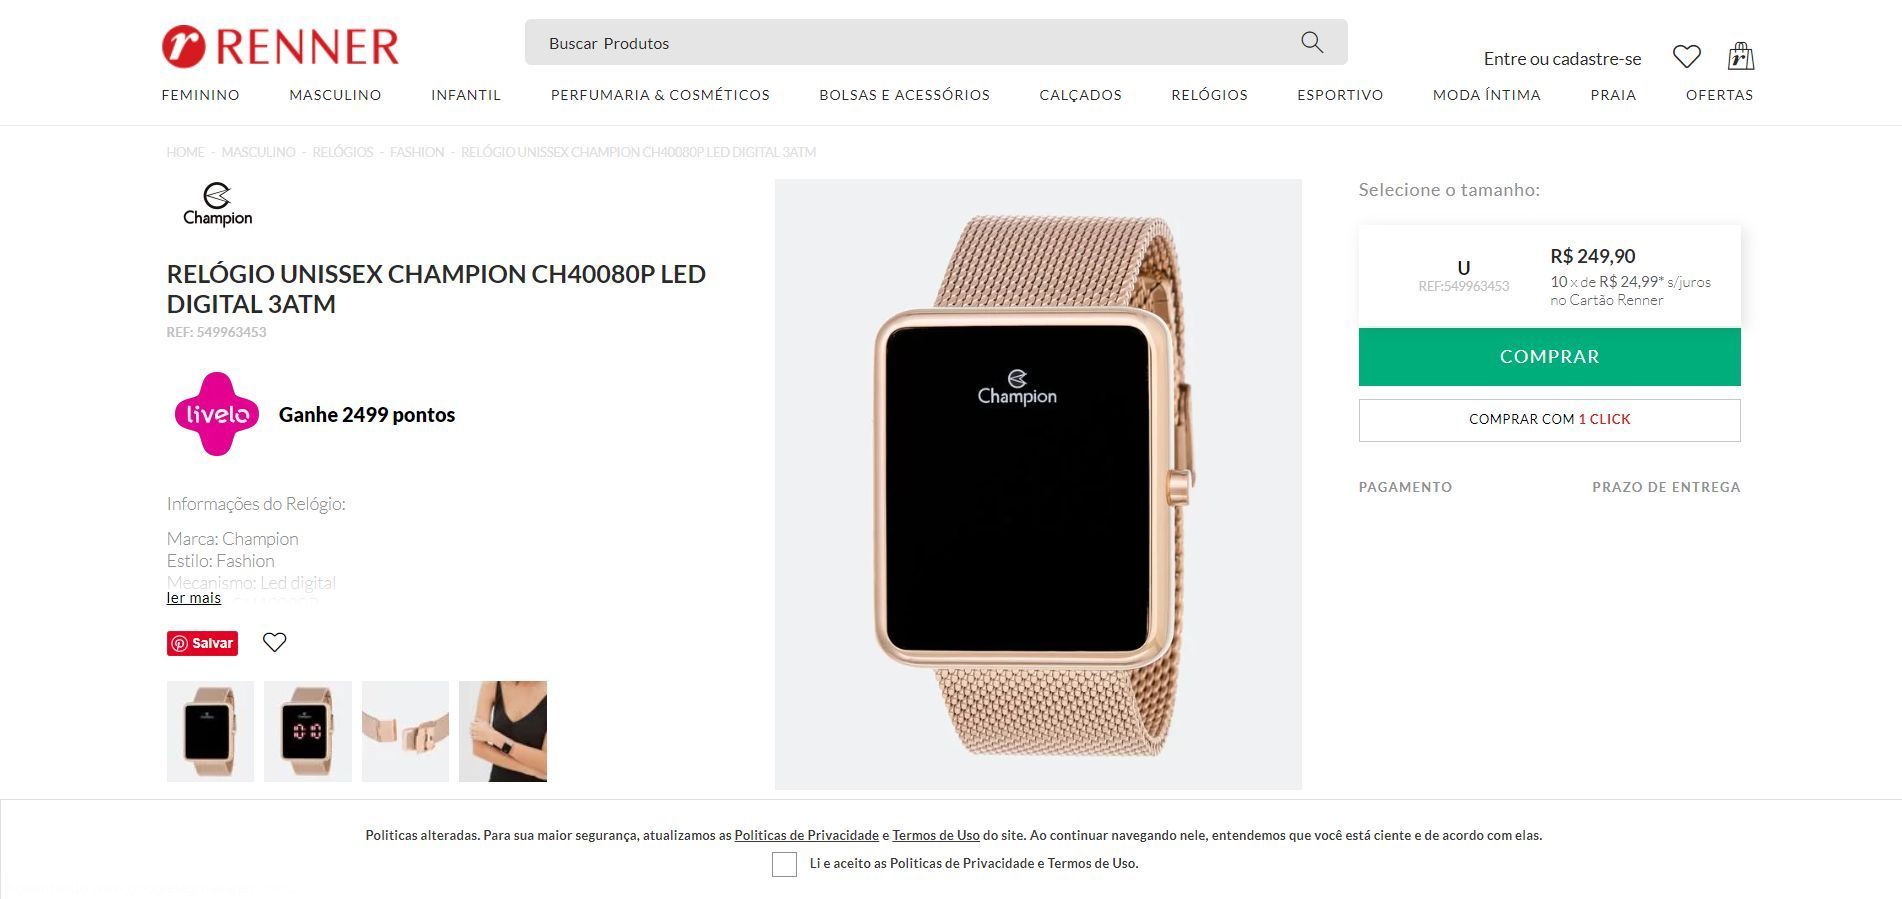This screenshot has width=1902, height=899.
Task: Open the Relógios menu
Action: coord(1209,95)
